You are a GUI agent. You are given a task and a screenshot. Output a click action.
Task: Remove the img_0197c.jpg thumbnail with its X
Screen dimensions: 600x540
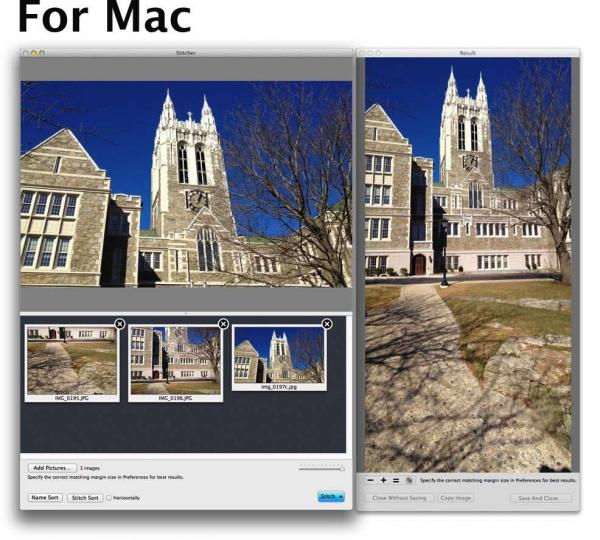(x=327, y=324)
